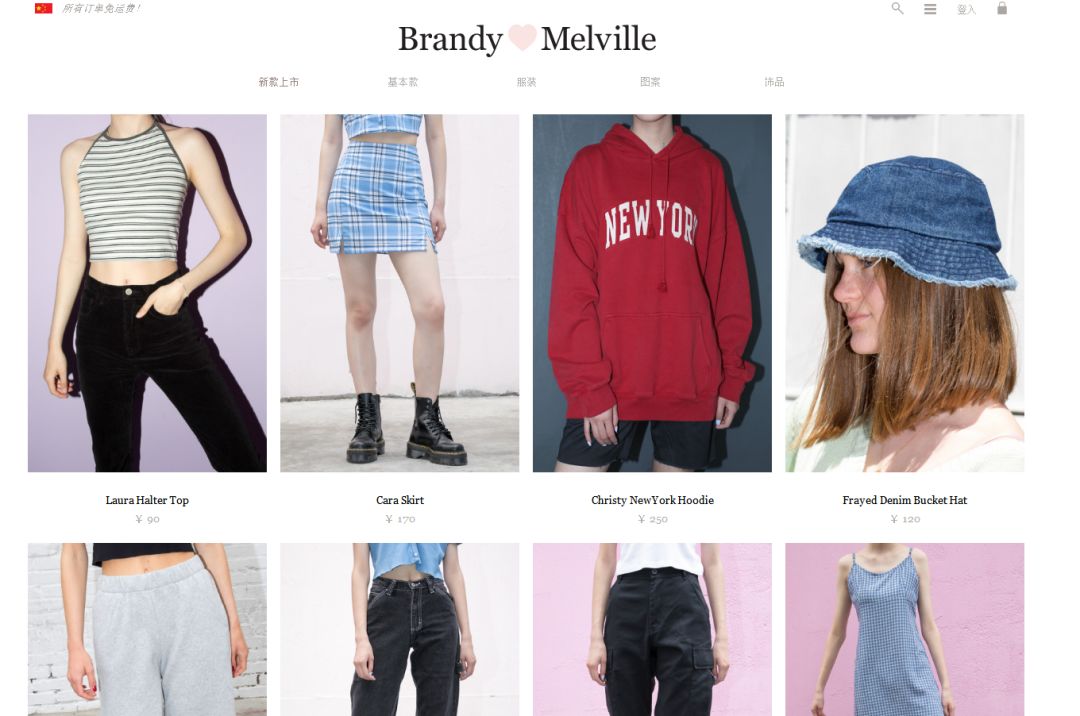
Task: Open the Cara Skirt product link
Action: (400, 501)
